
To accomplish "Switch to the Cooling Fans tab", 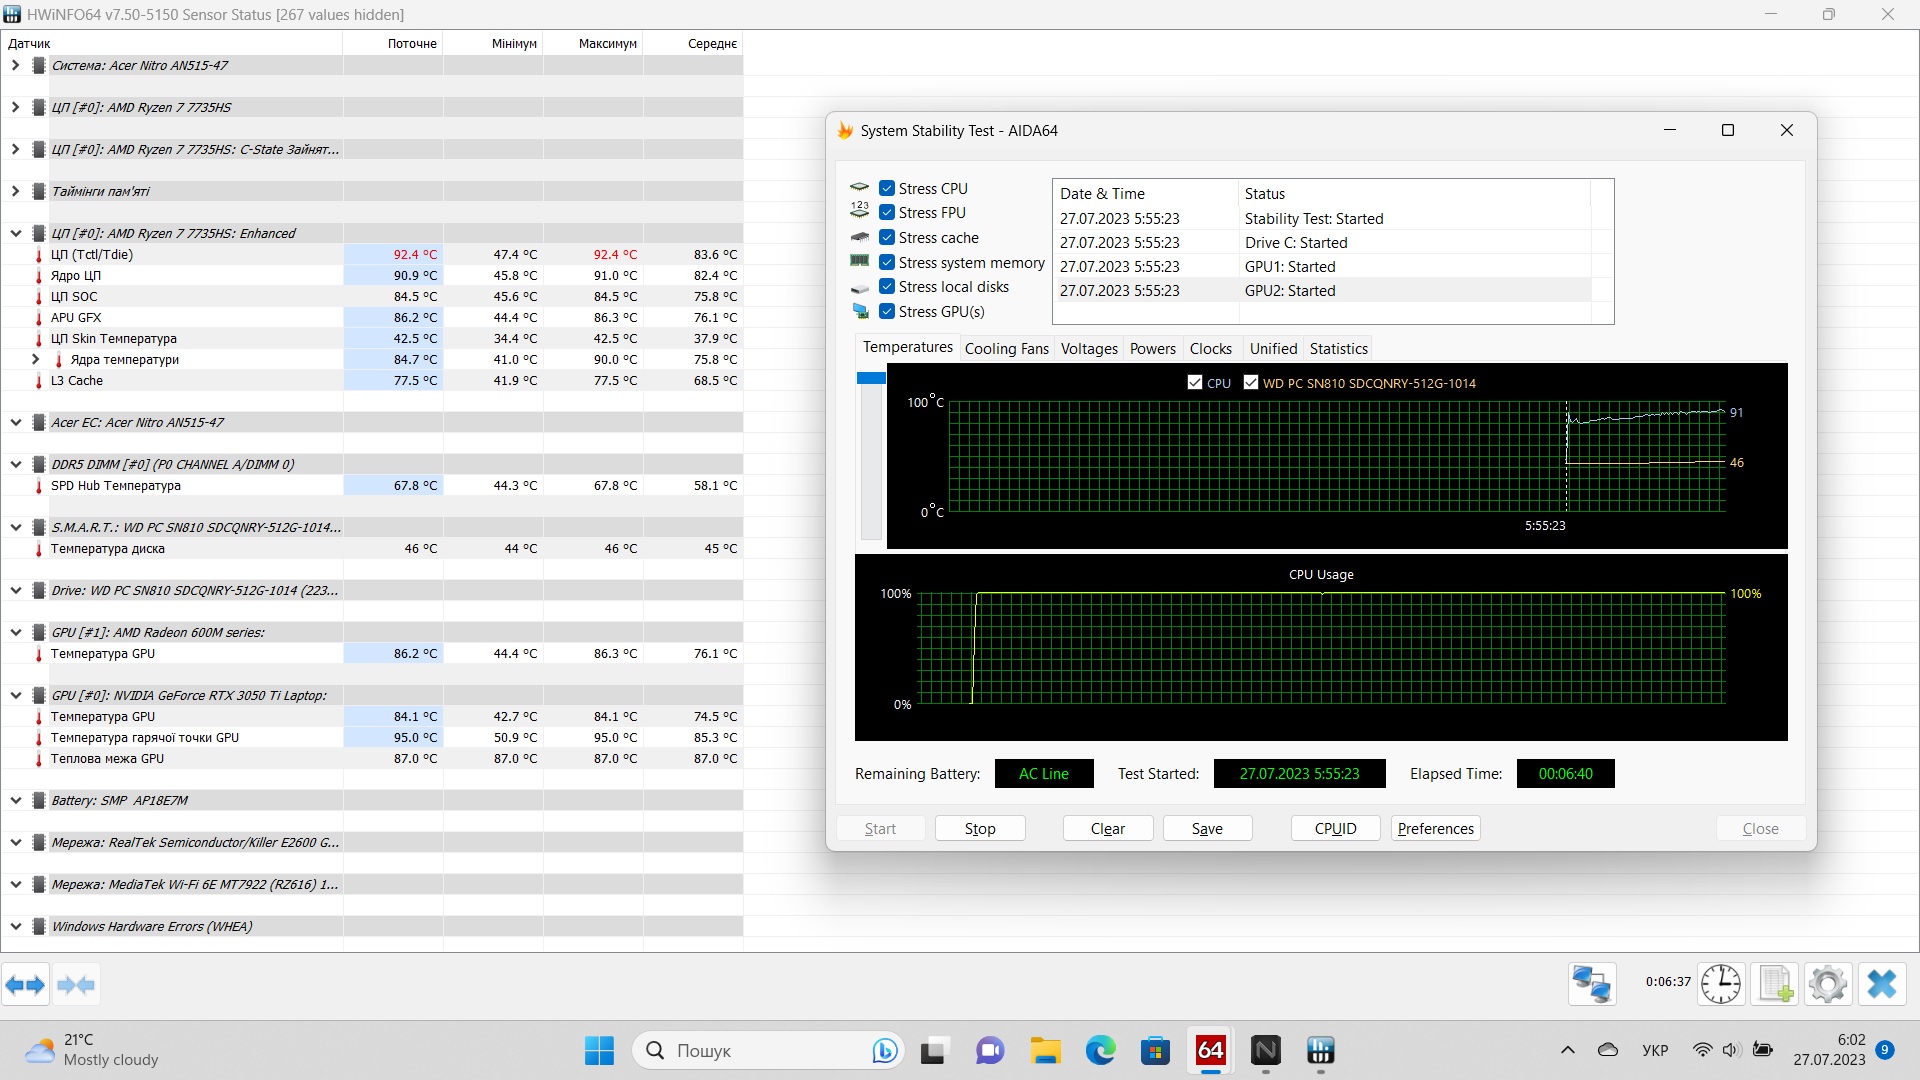I will (1006, 348).
